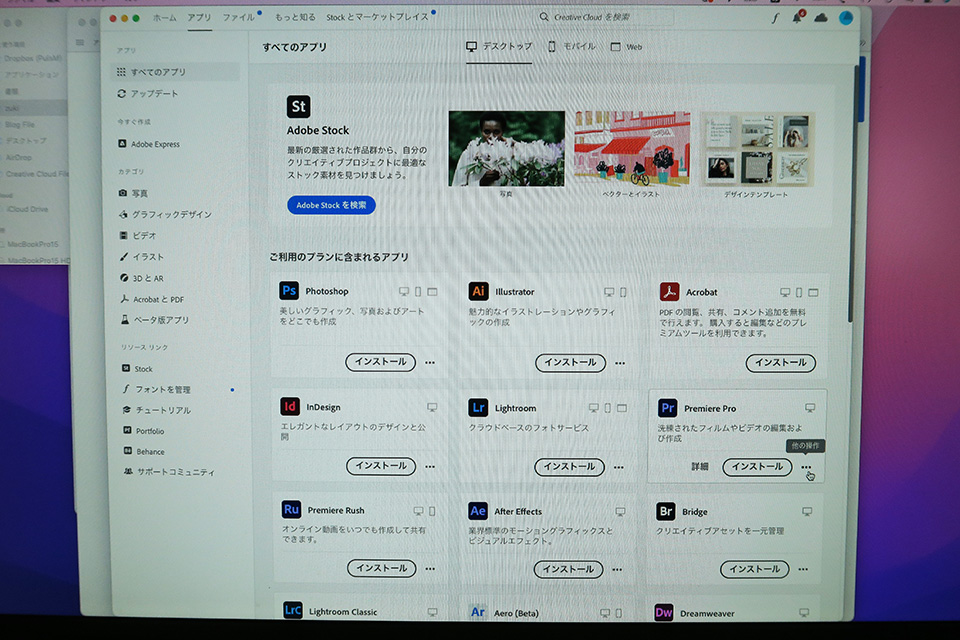Image resolution: width=960 pixels, height=640 pixels.
Task: Click the Photoshop Ps icon
Action: pyautogui.click(x=289, y=290)
